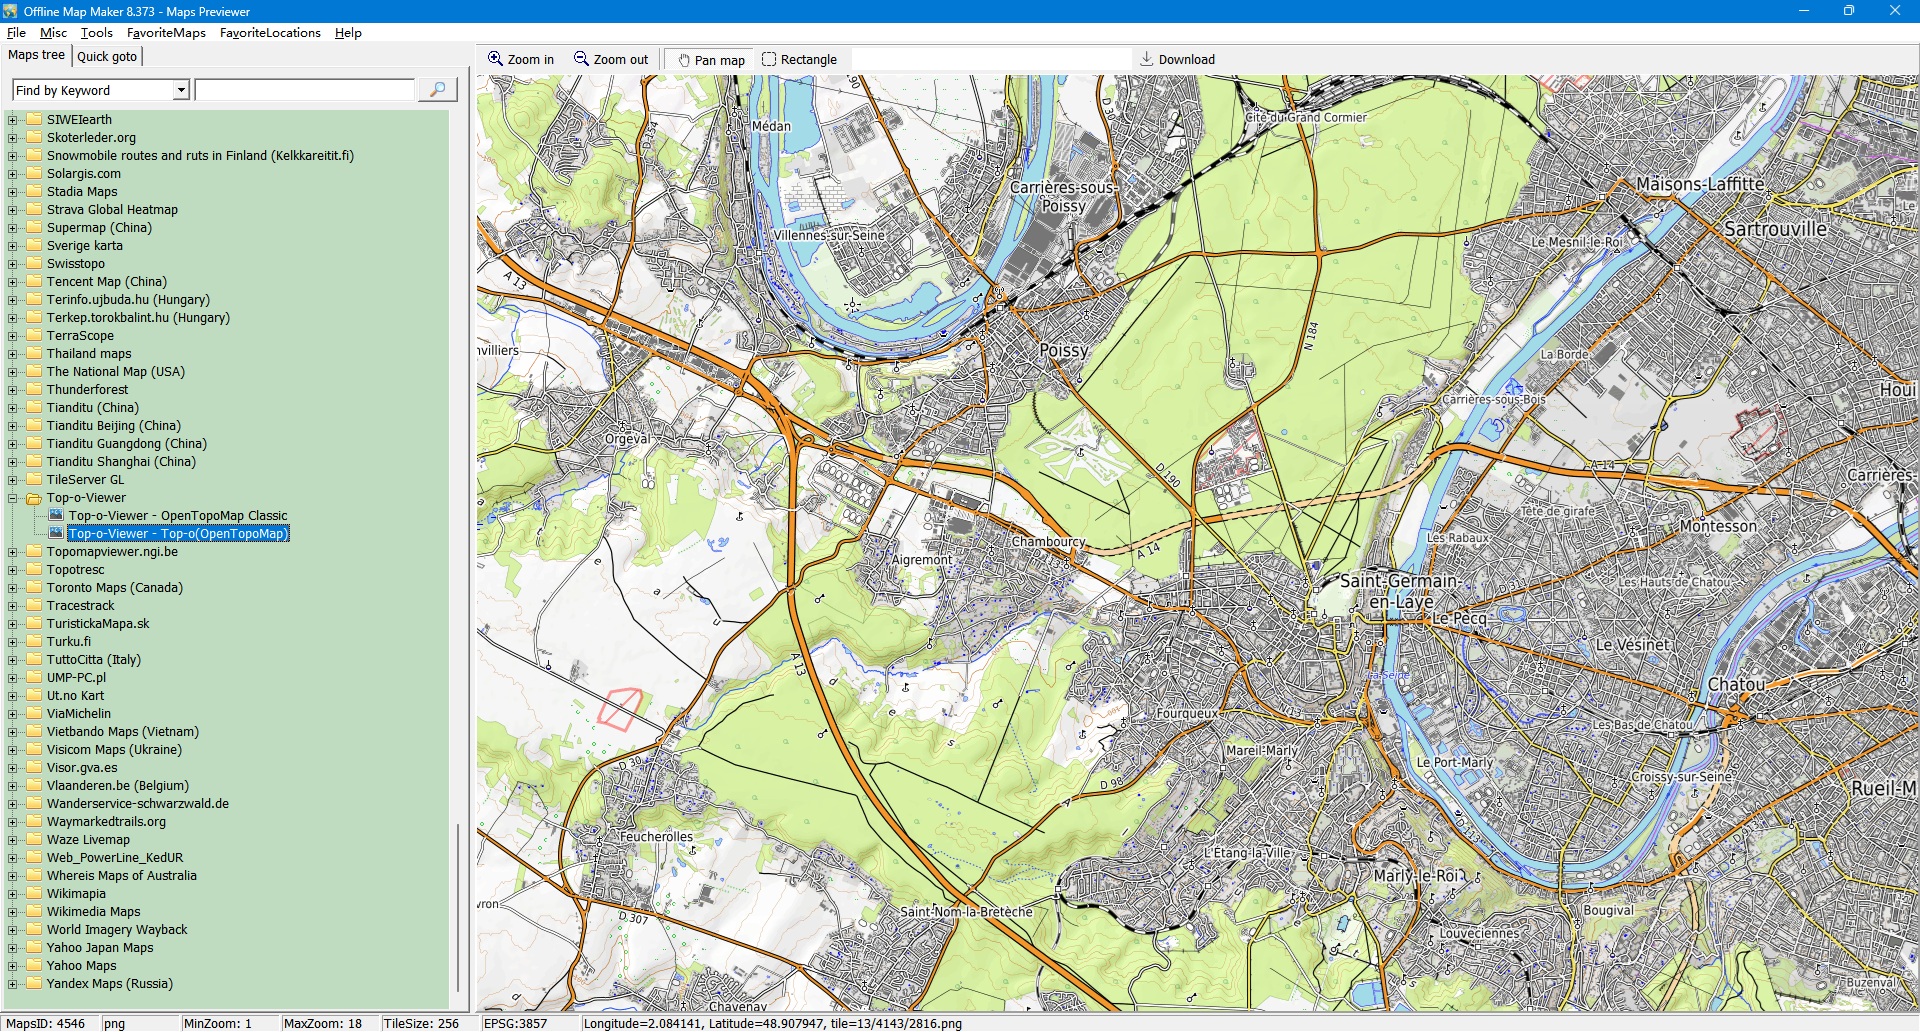Select Waze Livemap in maps tree
1920x1032 pixels.
[x=88, y=840]
